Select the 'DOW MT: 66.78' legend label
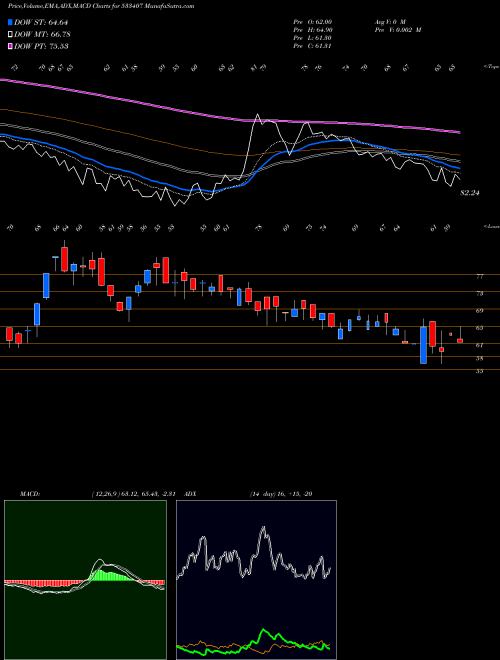 pos(42,34)
